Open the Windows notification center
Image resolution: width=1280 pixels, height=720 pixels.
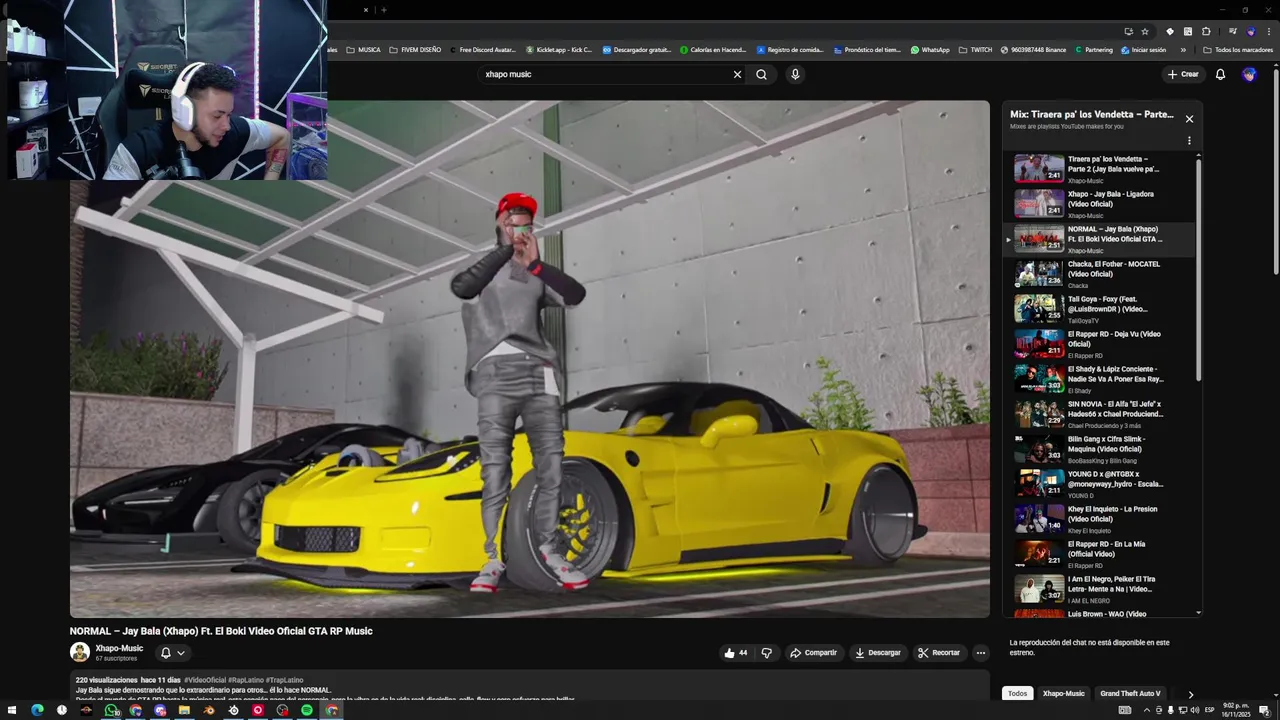tap(1264, 710)
